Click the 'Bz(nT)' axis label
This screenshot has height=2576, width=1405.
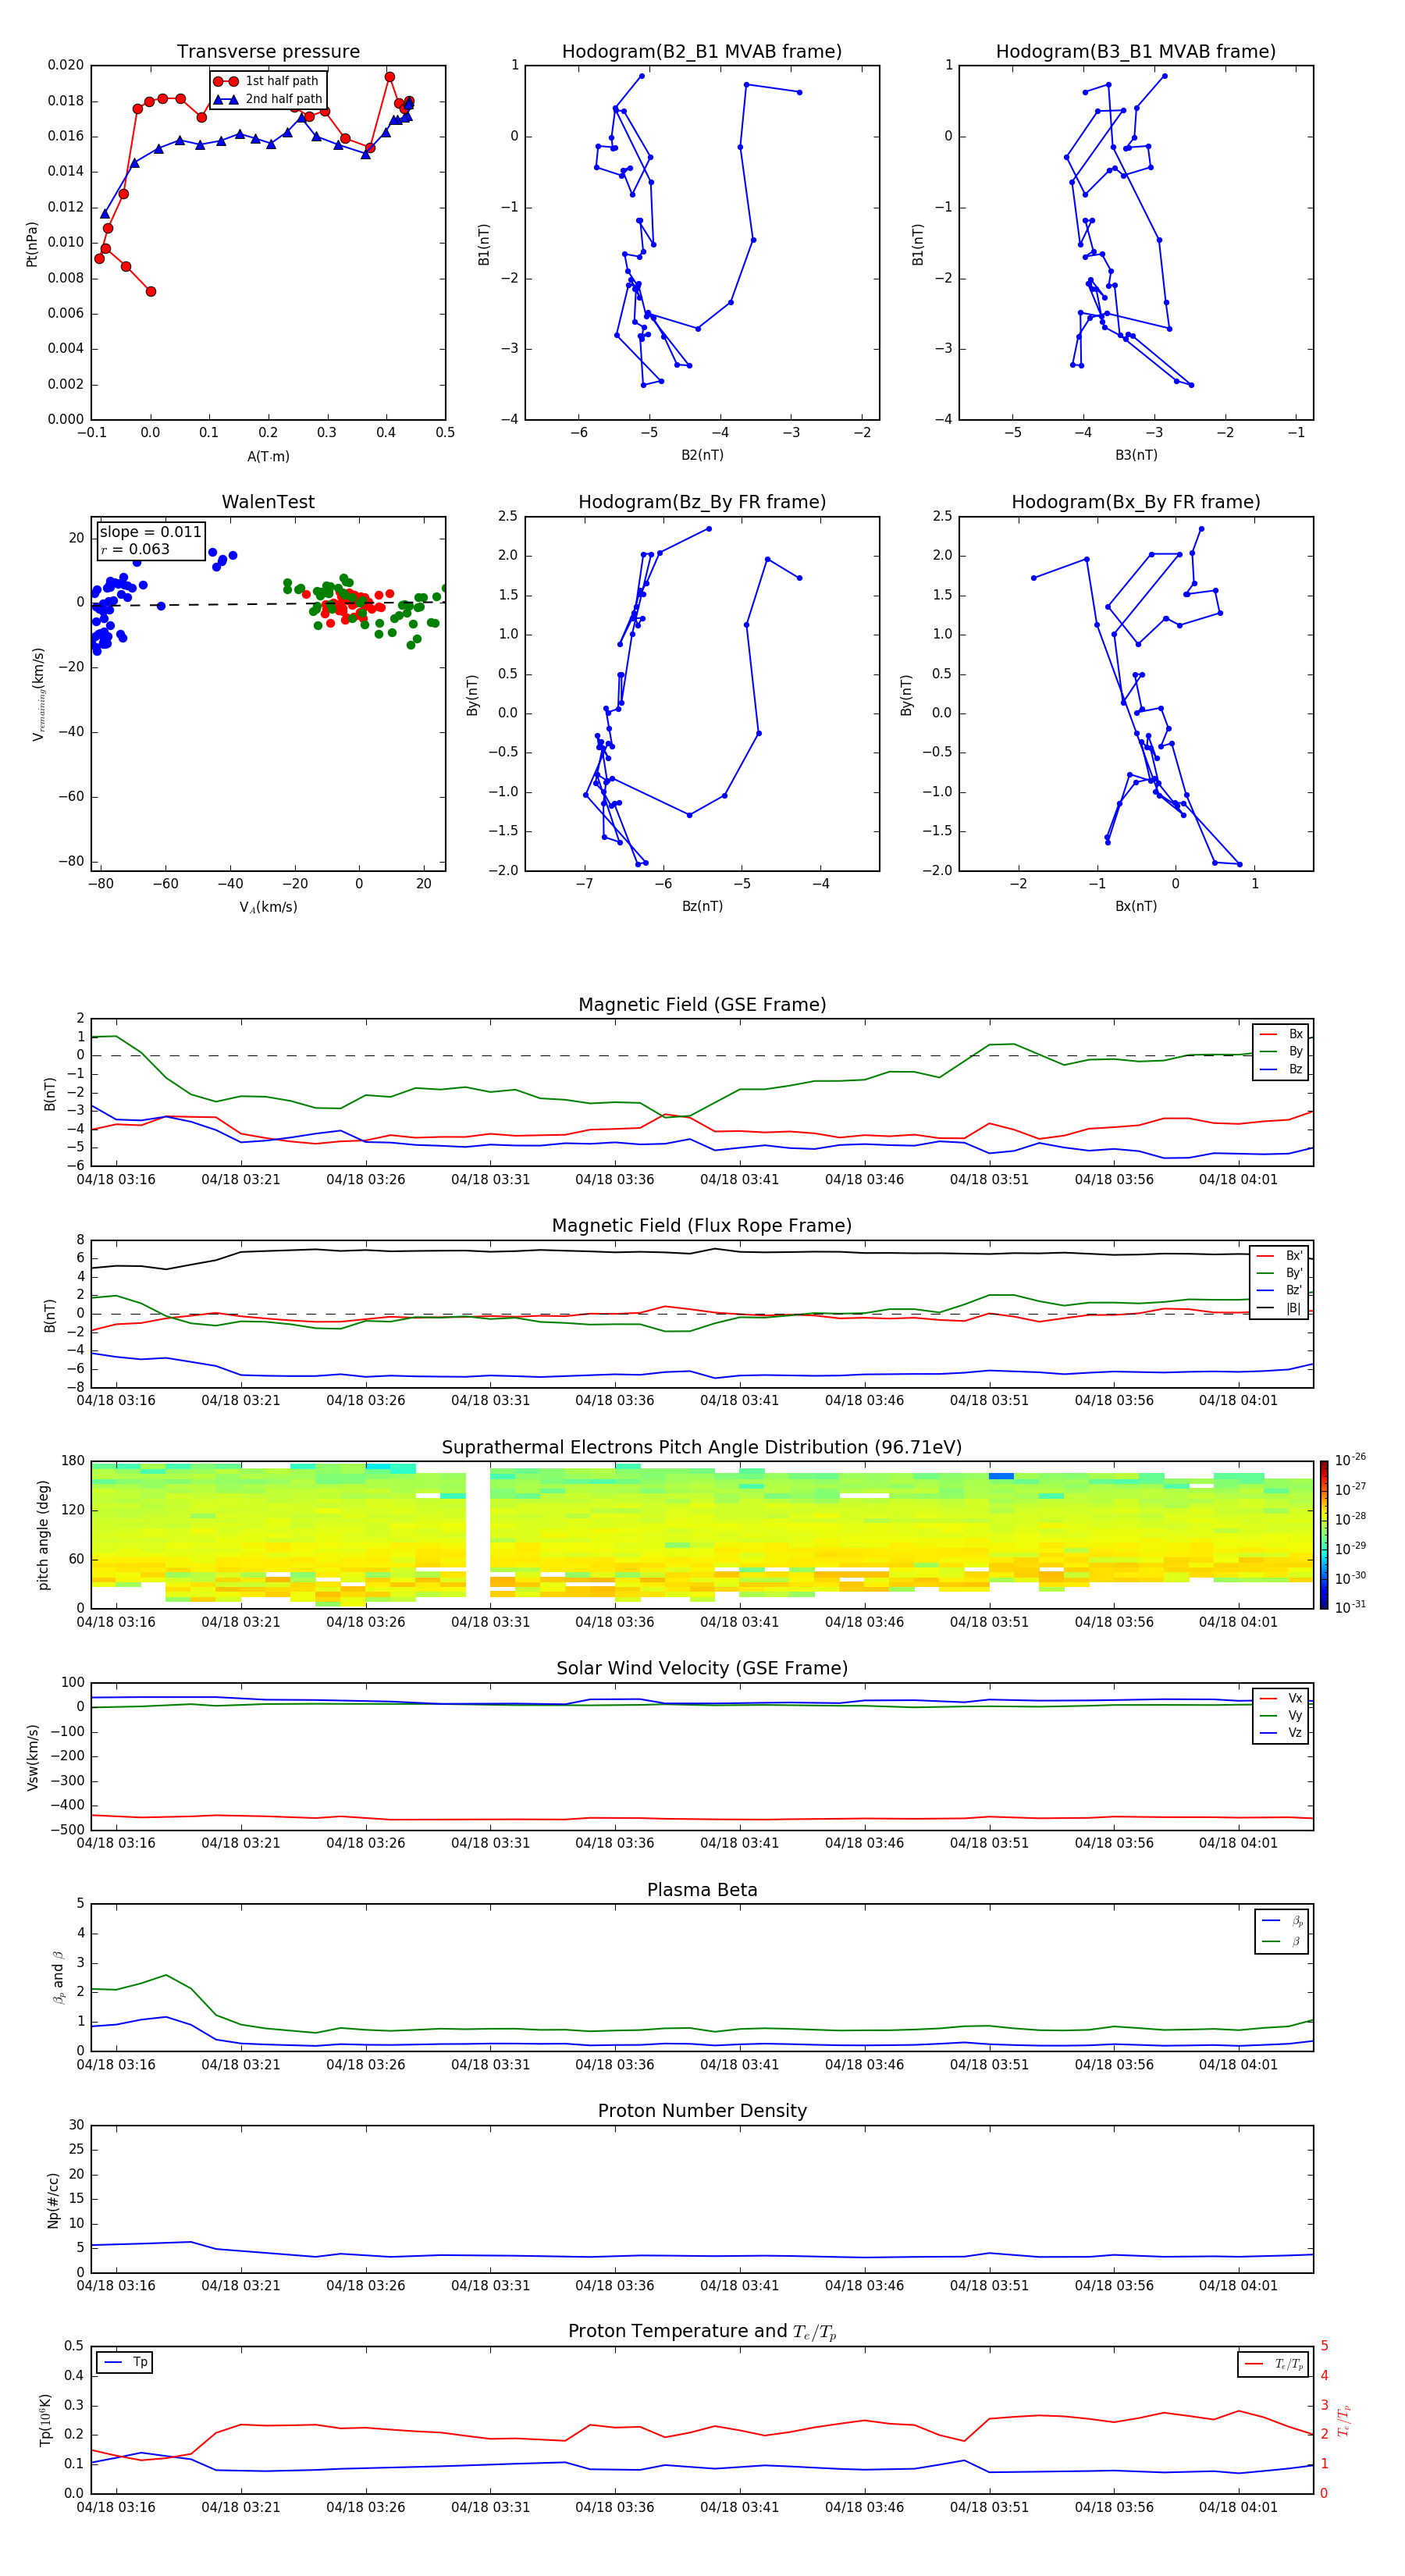click(702, 906)
